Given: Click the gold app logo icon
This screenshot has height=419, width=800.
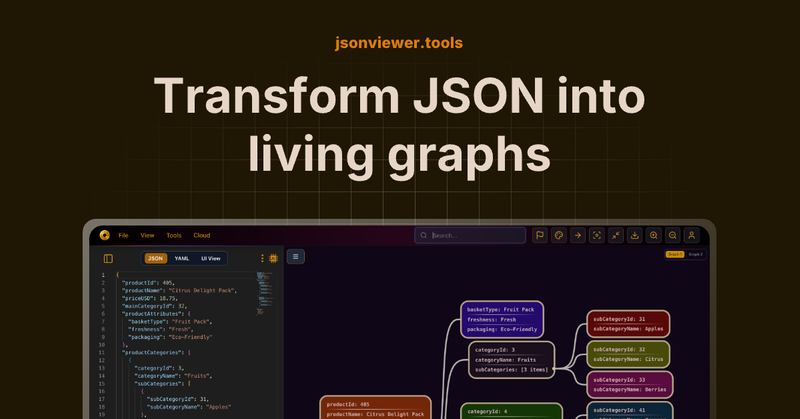Looking at the screenshot, I should (x=105, y=235).
